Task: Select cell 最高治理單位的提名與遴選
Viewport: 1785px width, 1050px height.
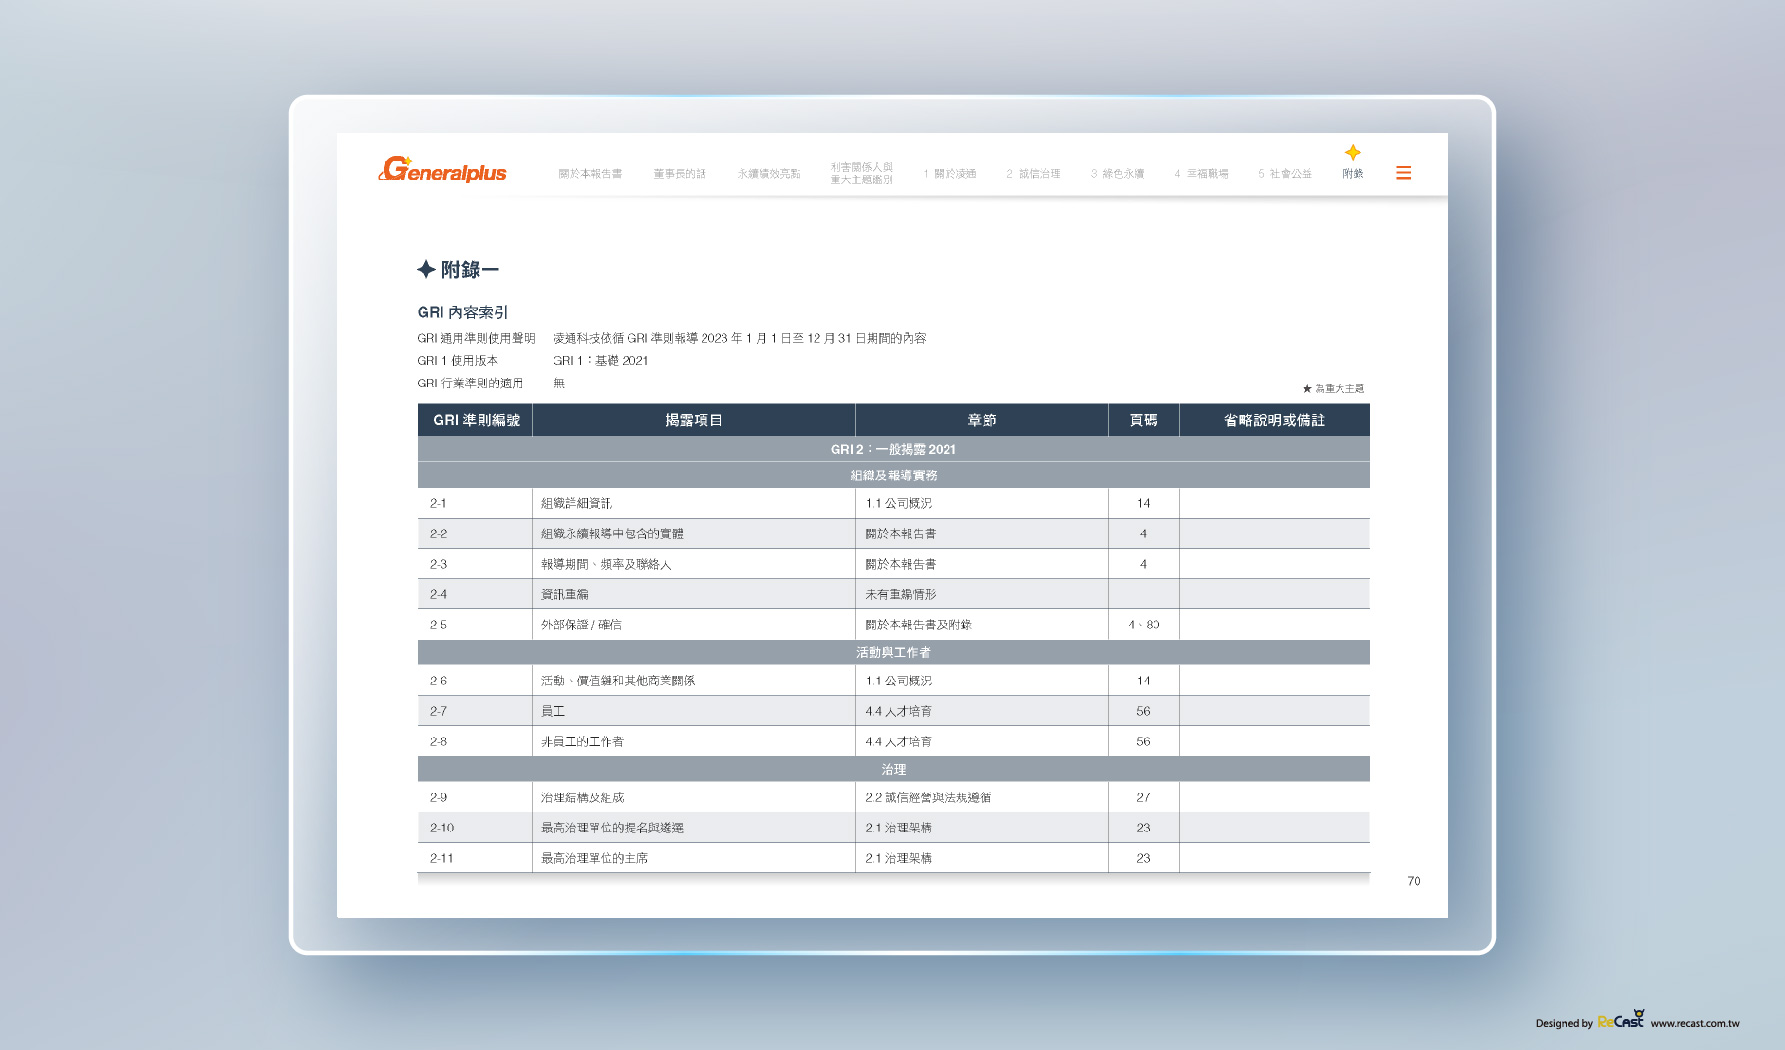Action: click(694, 827)
